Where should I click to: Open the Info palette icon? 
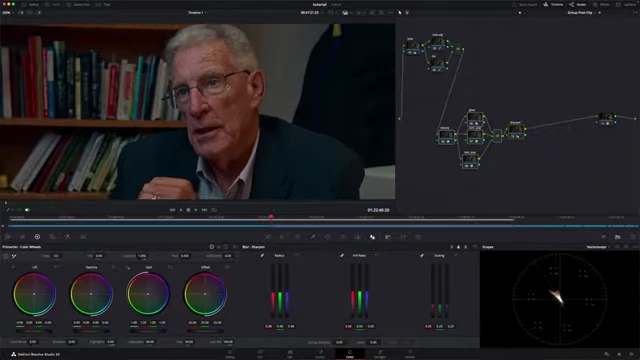(633, 237)
